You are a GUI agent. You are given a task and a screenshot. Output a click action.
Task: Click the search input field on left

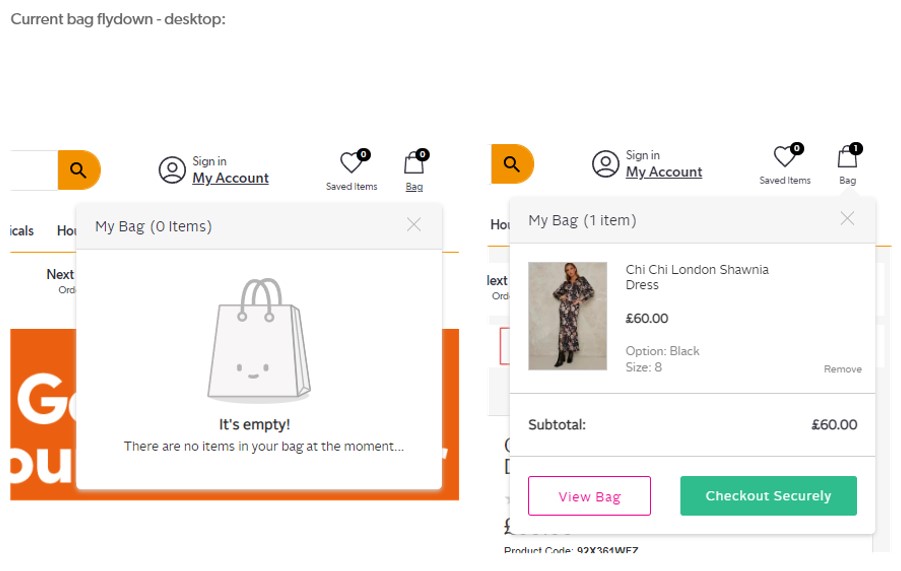coord(32,170)
